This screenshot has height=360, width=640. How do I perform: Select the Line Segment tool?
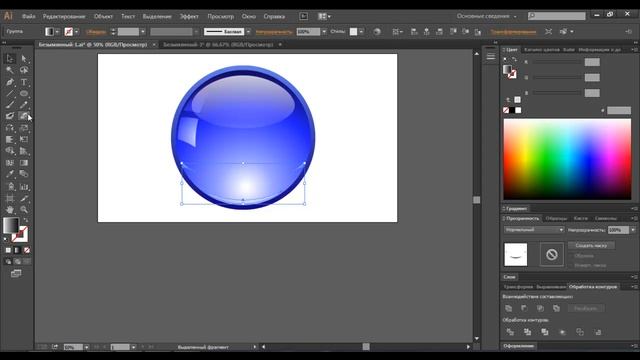[10, 93]
